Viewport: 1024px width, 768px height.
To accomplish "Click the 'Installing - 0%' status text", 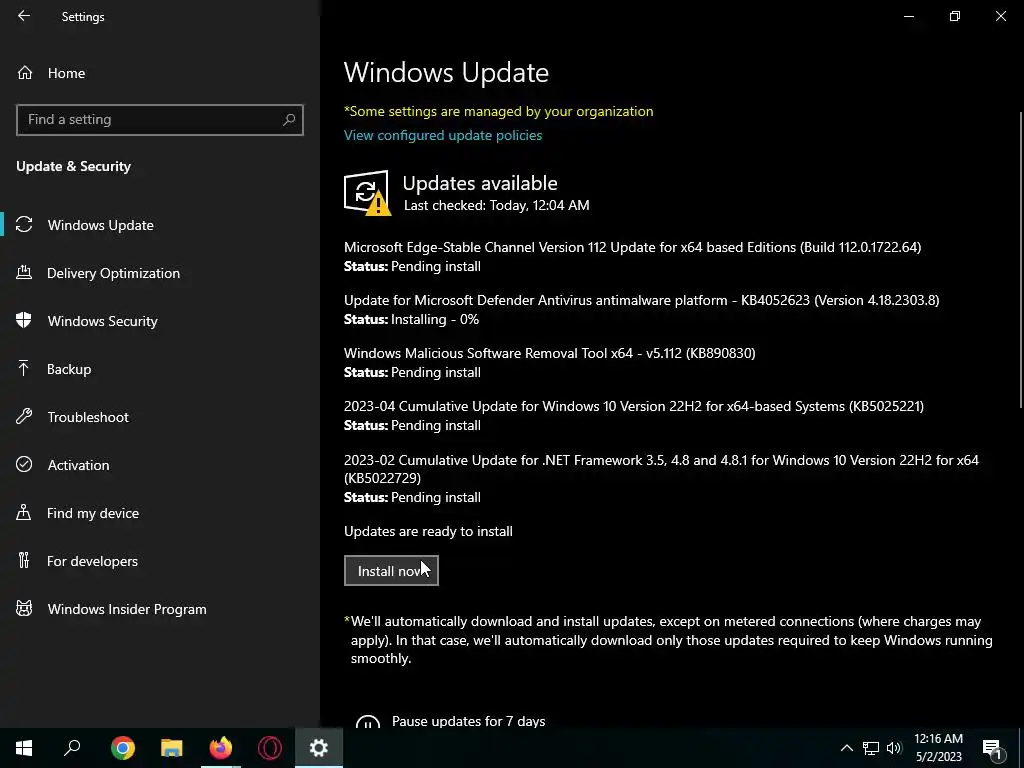I will click(x=434, y=319).
